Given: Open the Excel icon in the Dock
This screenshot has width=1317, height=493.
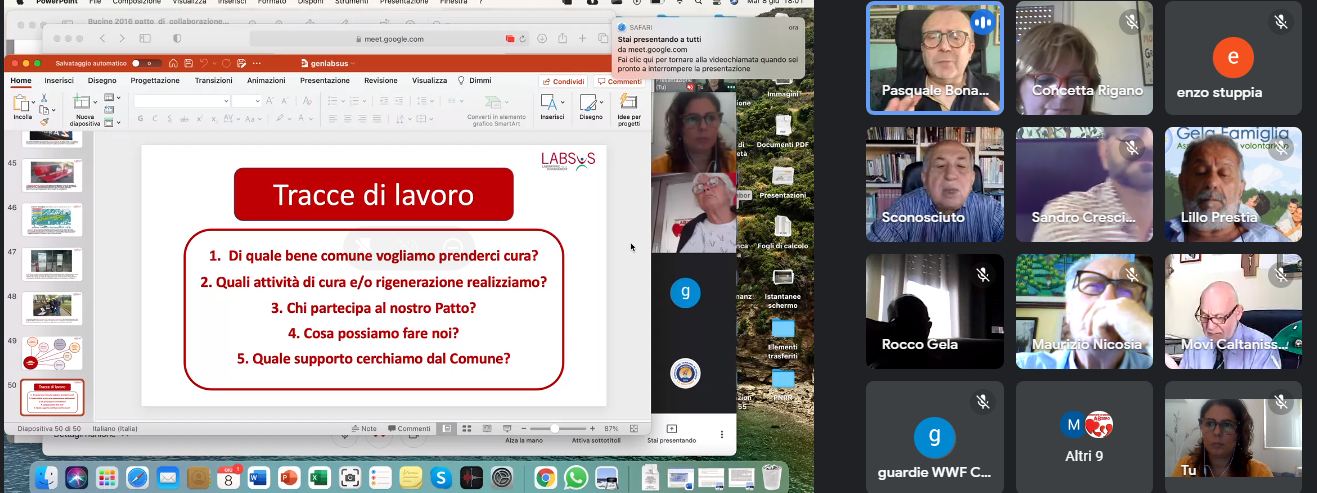Looking at the screenshot, I should click(x=319, y=477).
